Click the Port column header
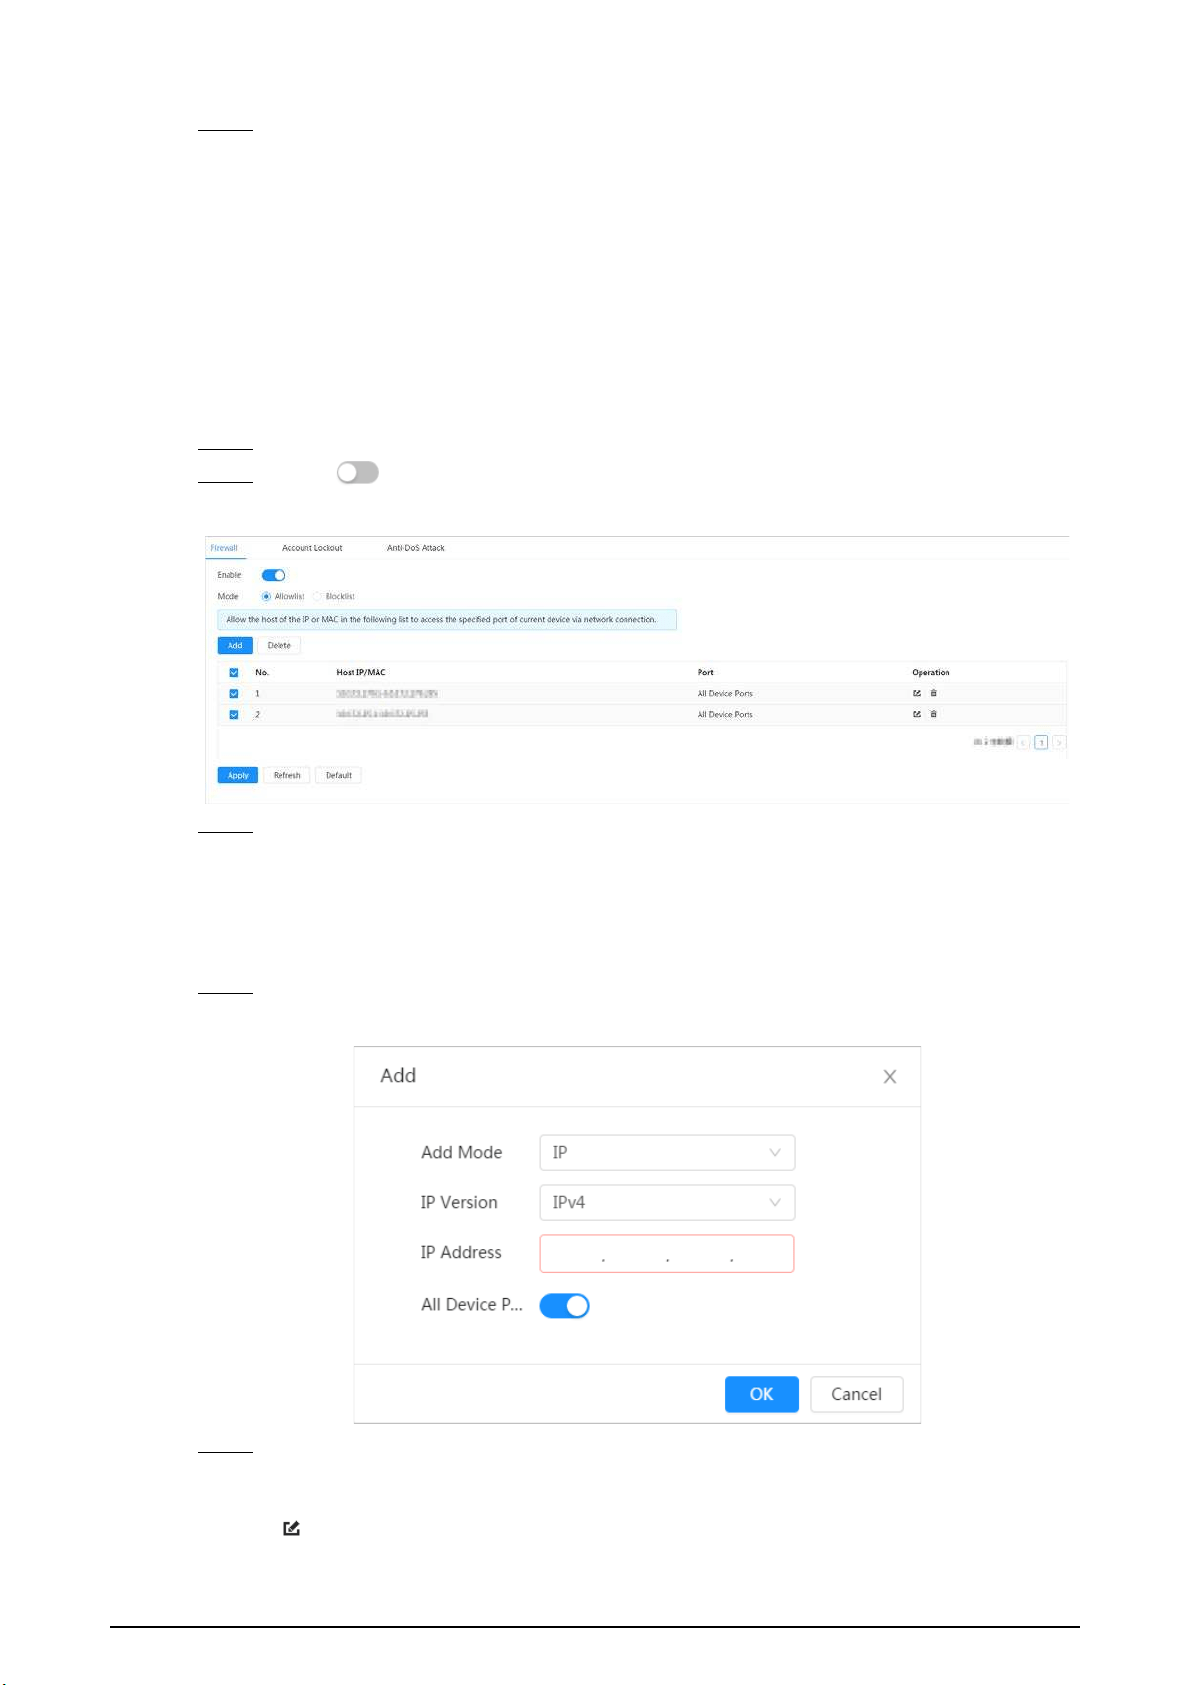This screenshot has width=1192, height=1685. [706, 673]
